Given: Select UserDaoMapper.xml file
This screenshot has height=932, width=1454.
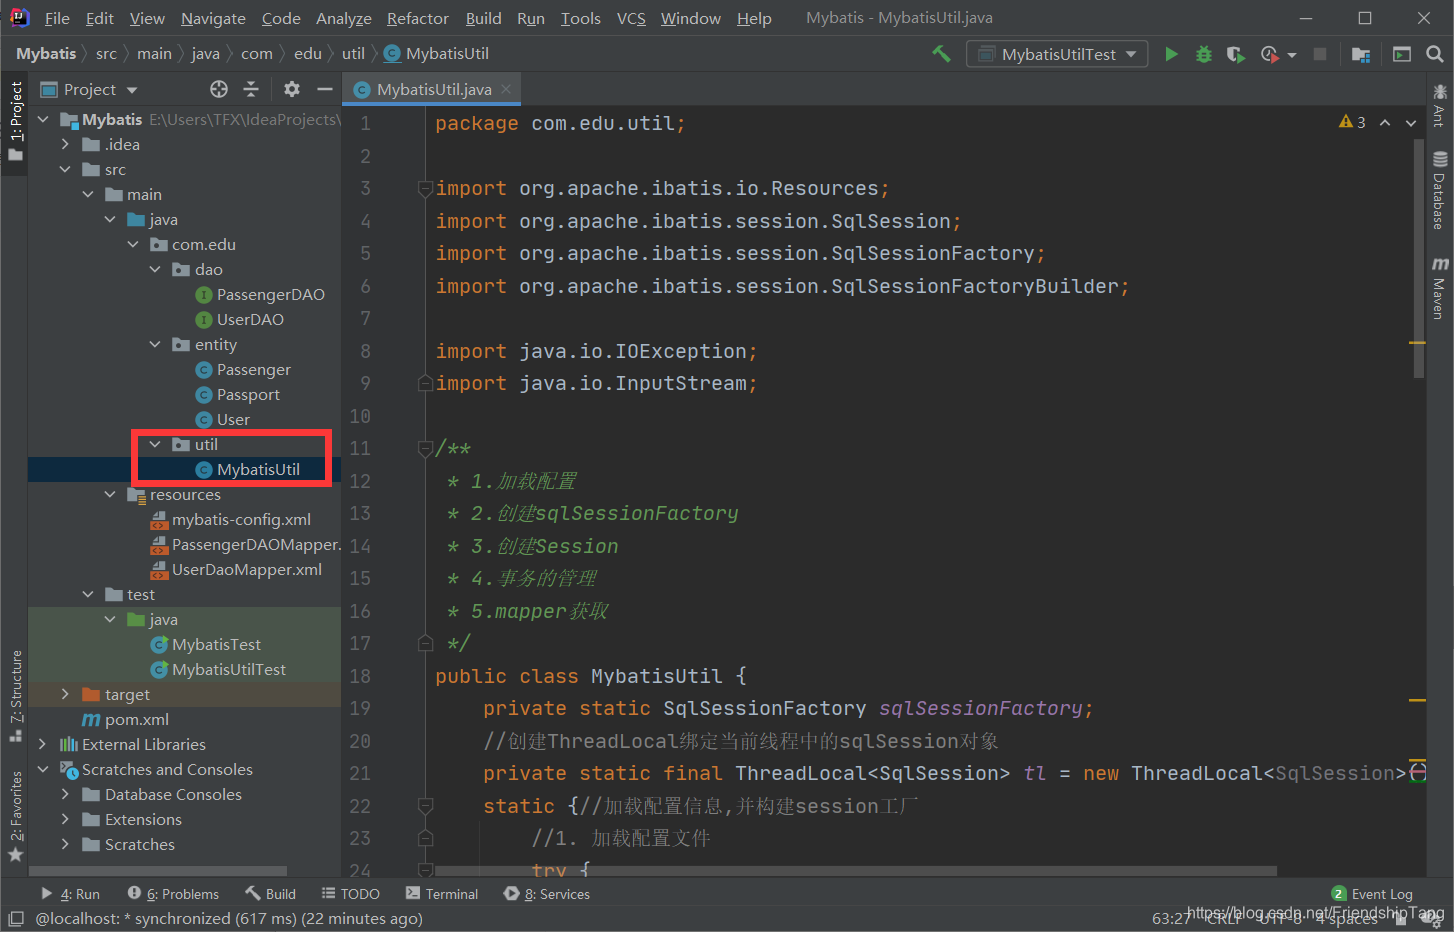Looking at the screenshot, I should (x=236, y=569).
